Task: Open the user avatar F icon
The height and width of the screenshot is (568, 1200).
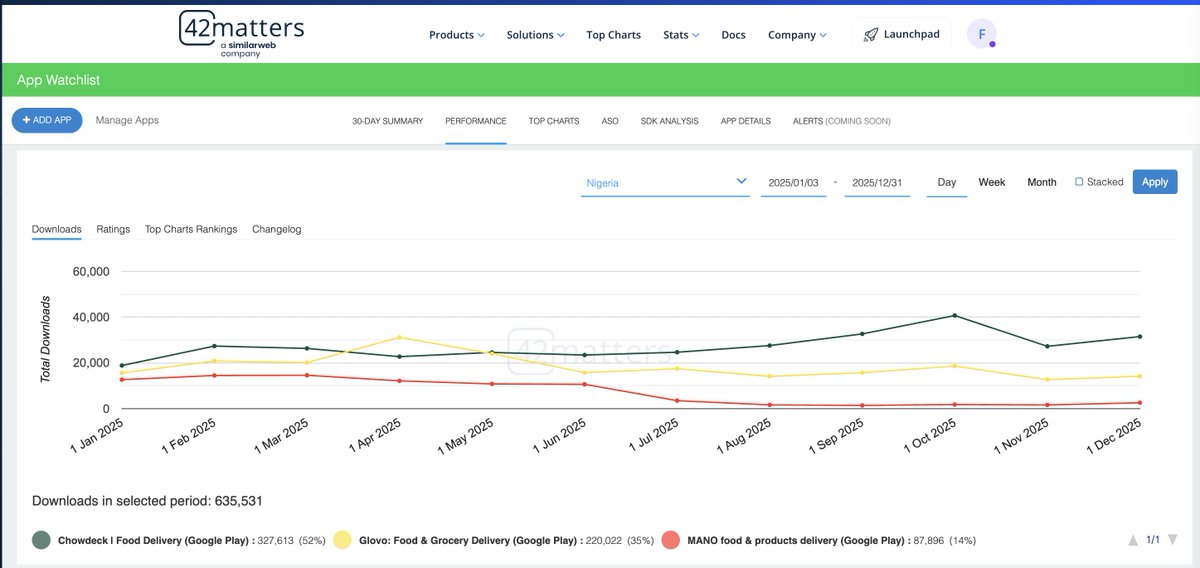Action: pos(982,34)
